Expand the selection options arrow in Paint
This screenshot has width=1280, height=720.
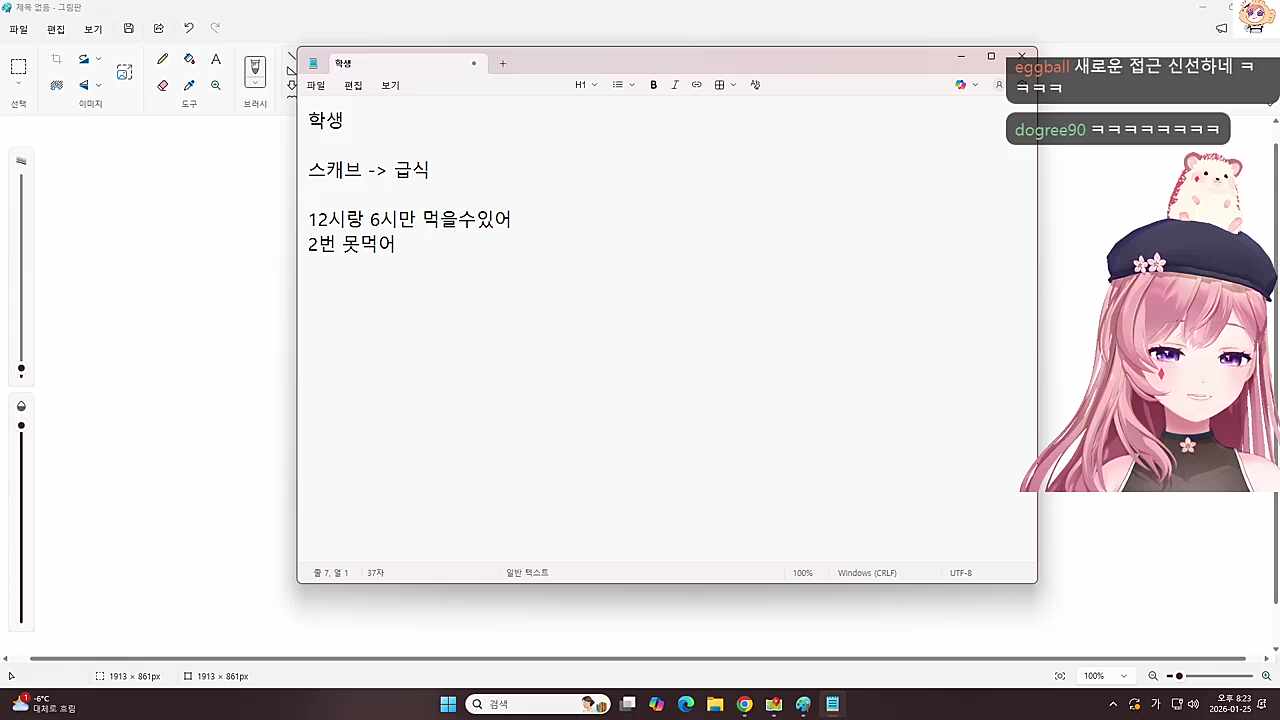click(x=18, y=84)
